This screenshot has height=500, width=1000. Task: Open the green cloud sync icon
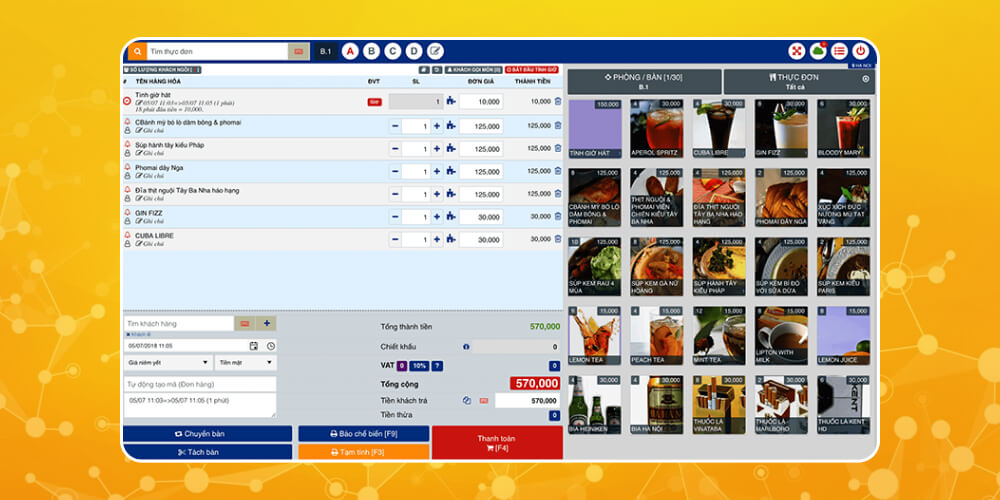tap(818, 51)
